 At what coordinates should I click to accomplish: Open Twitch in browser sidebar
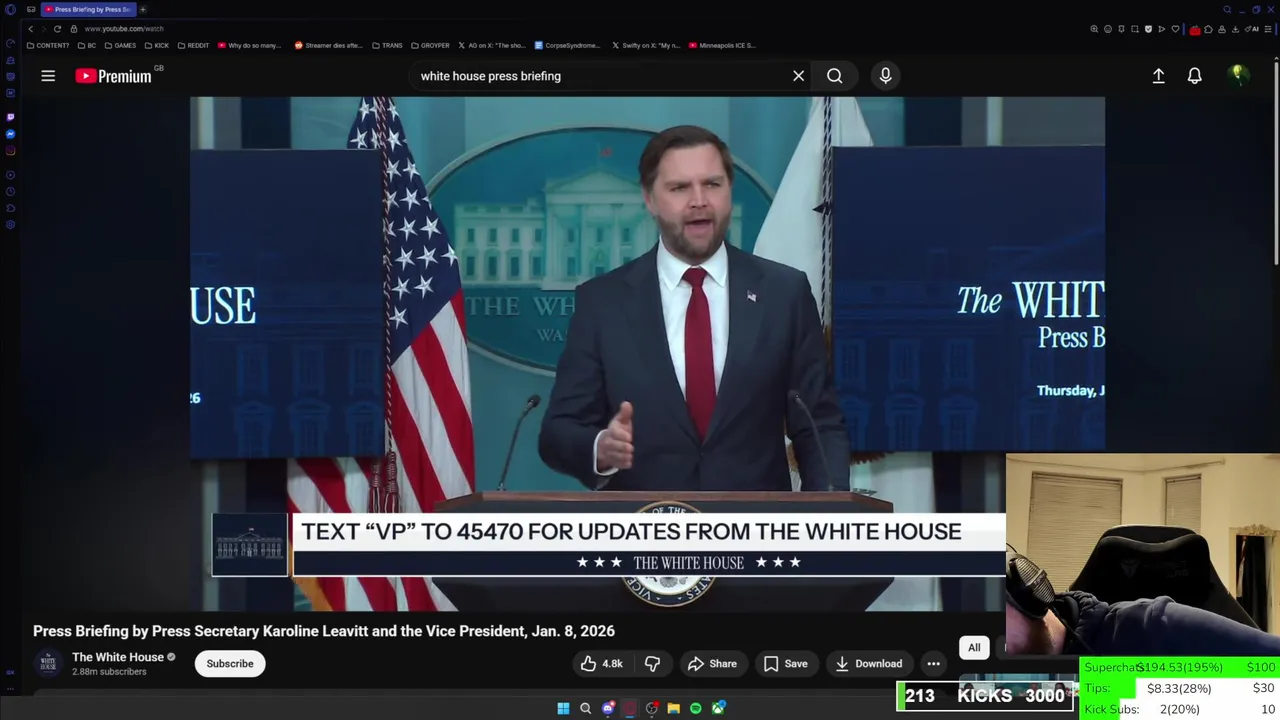10,117
